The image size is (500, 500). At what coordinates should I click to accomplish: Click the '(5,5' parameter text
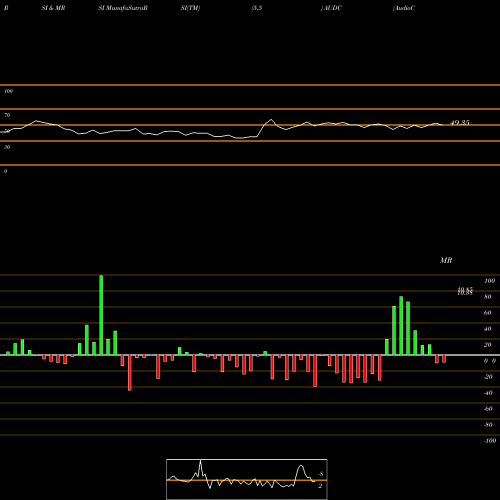point(257,8)
